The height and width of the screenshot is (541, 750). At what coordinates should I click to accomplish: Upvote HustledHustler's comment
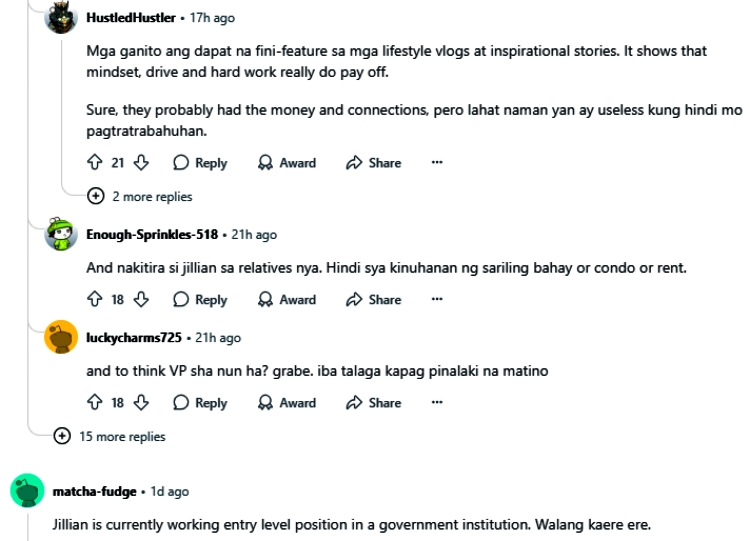pyautogui.click(x=93, y=163)
